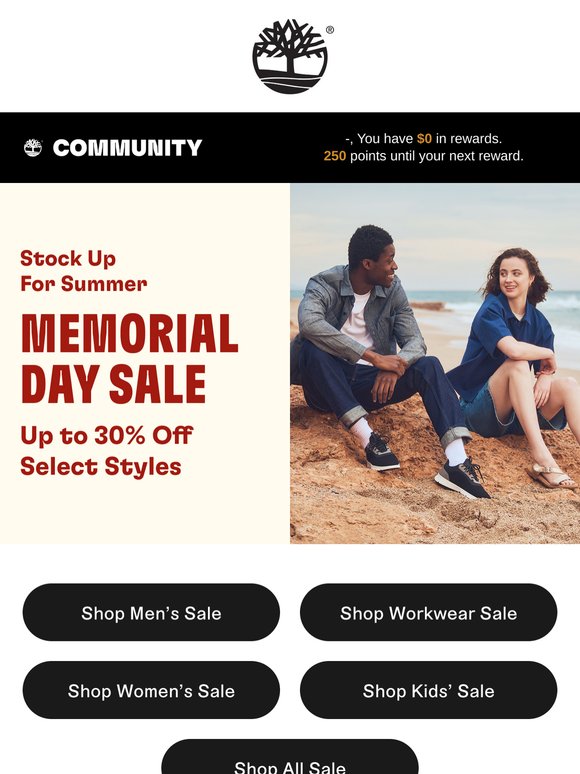580x774 pixels.
Task: Click the 'points until your next reward' line
Action: coord(436,156)
